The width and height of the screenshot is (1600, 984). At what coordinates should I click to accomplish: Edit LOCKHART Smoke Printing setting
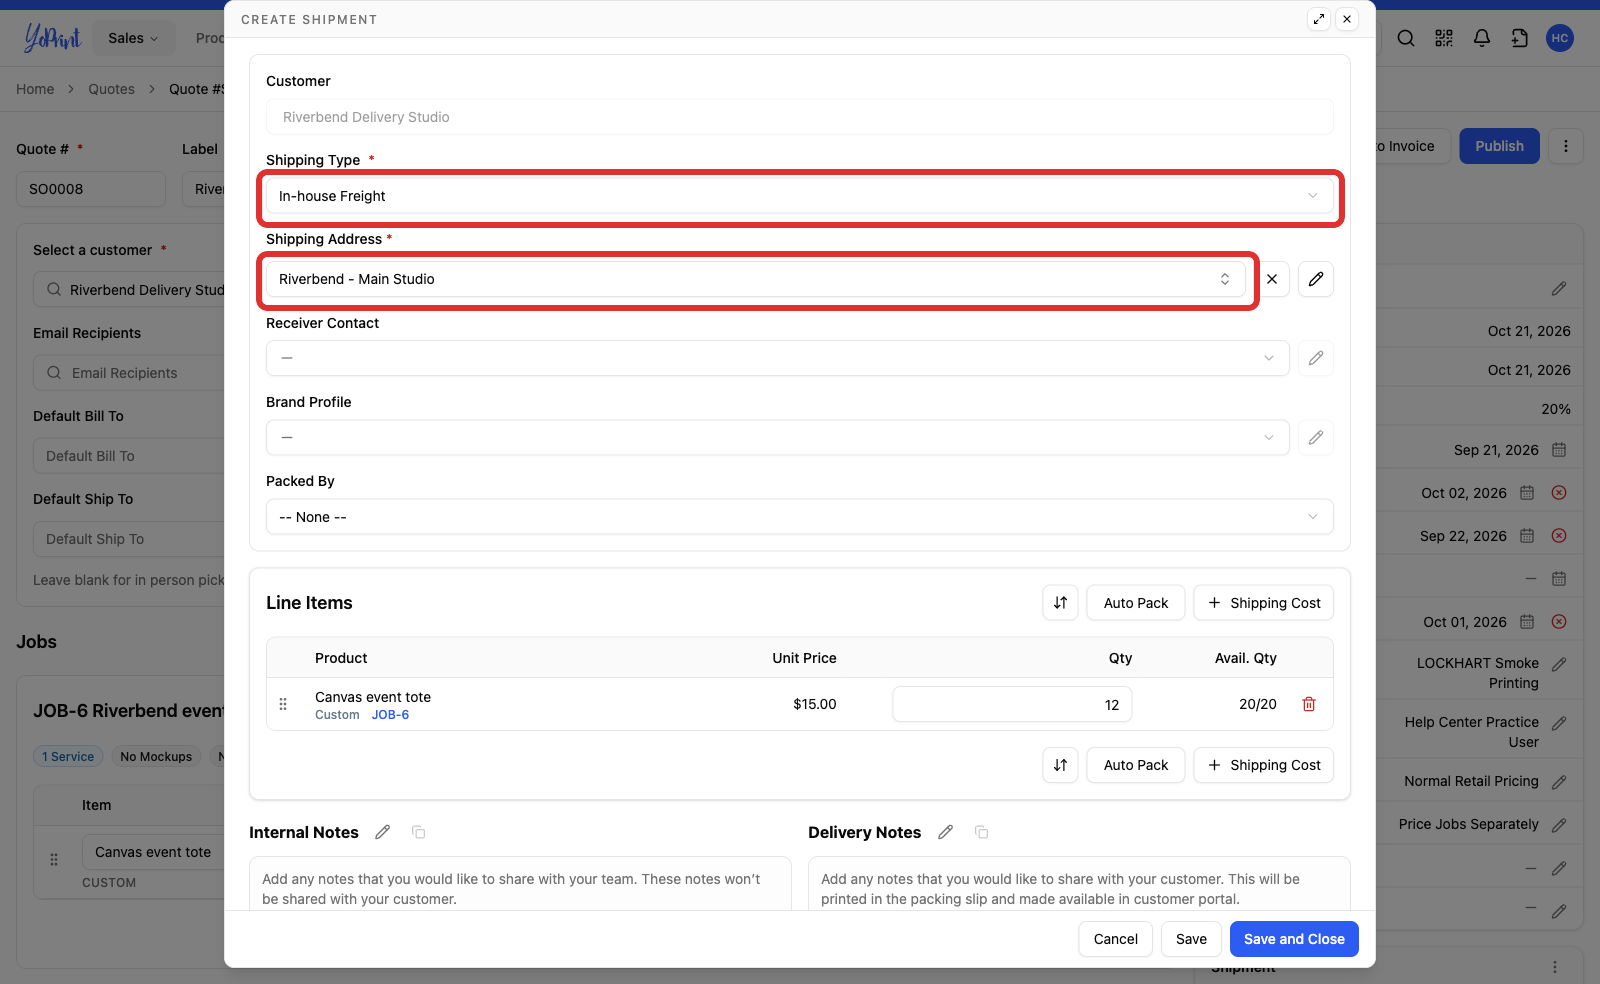[x=1559, y=664]
